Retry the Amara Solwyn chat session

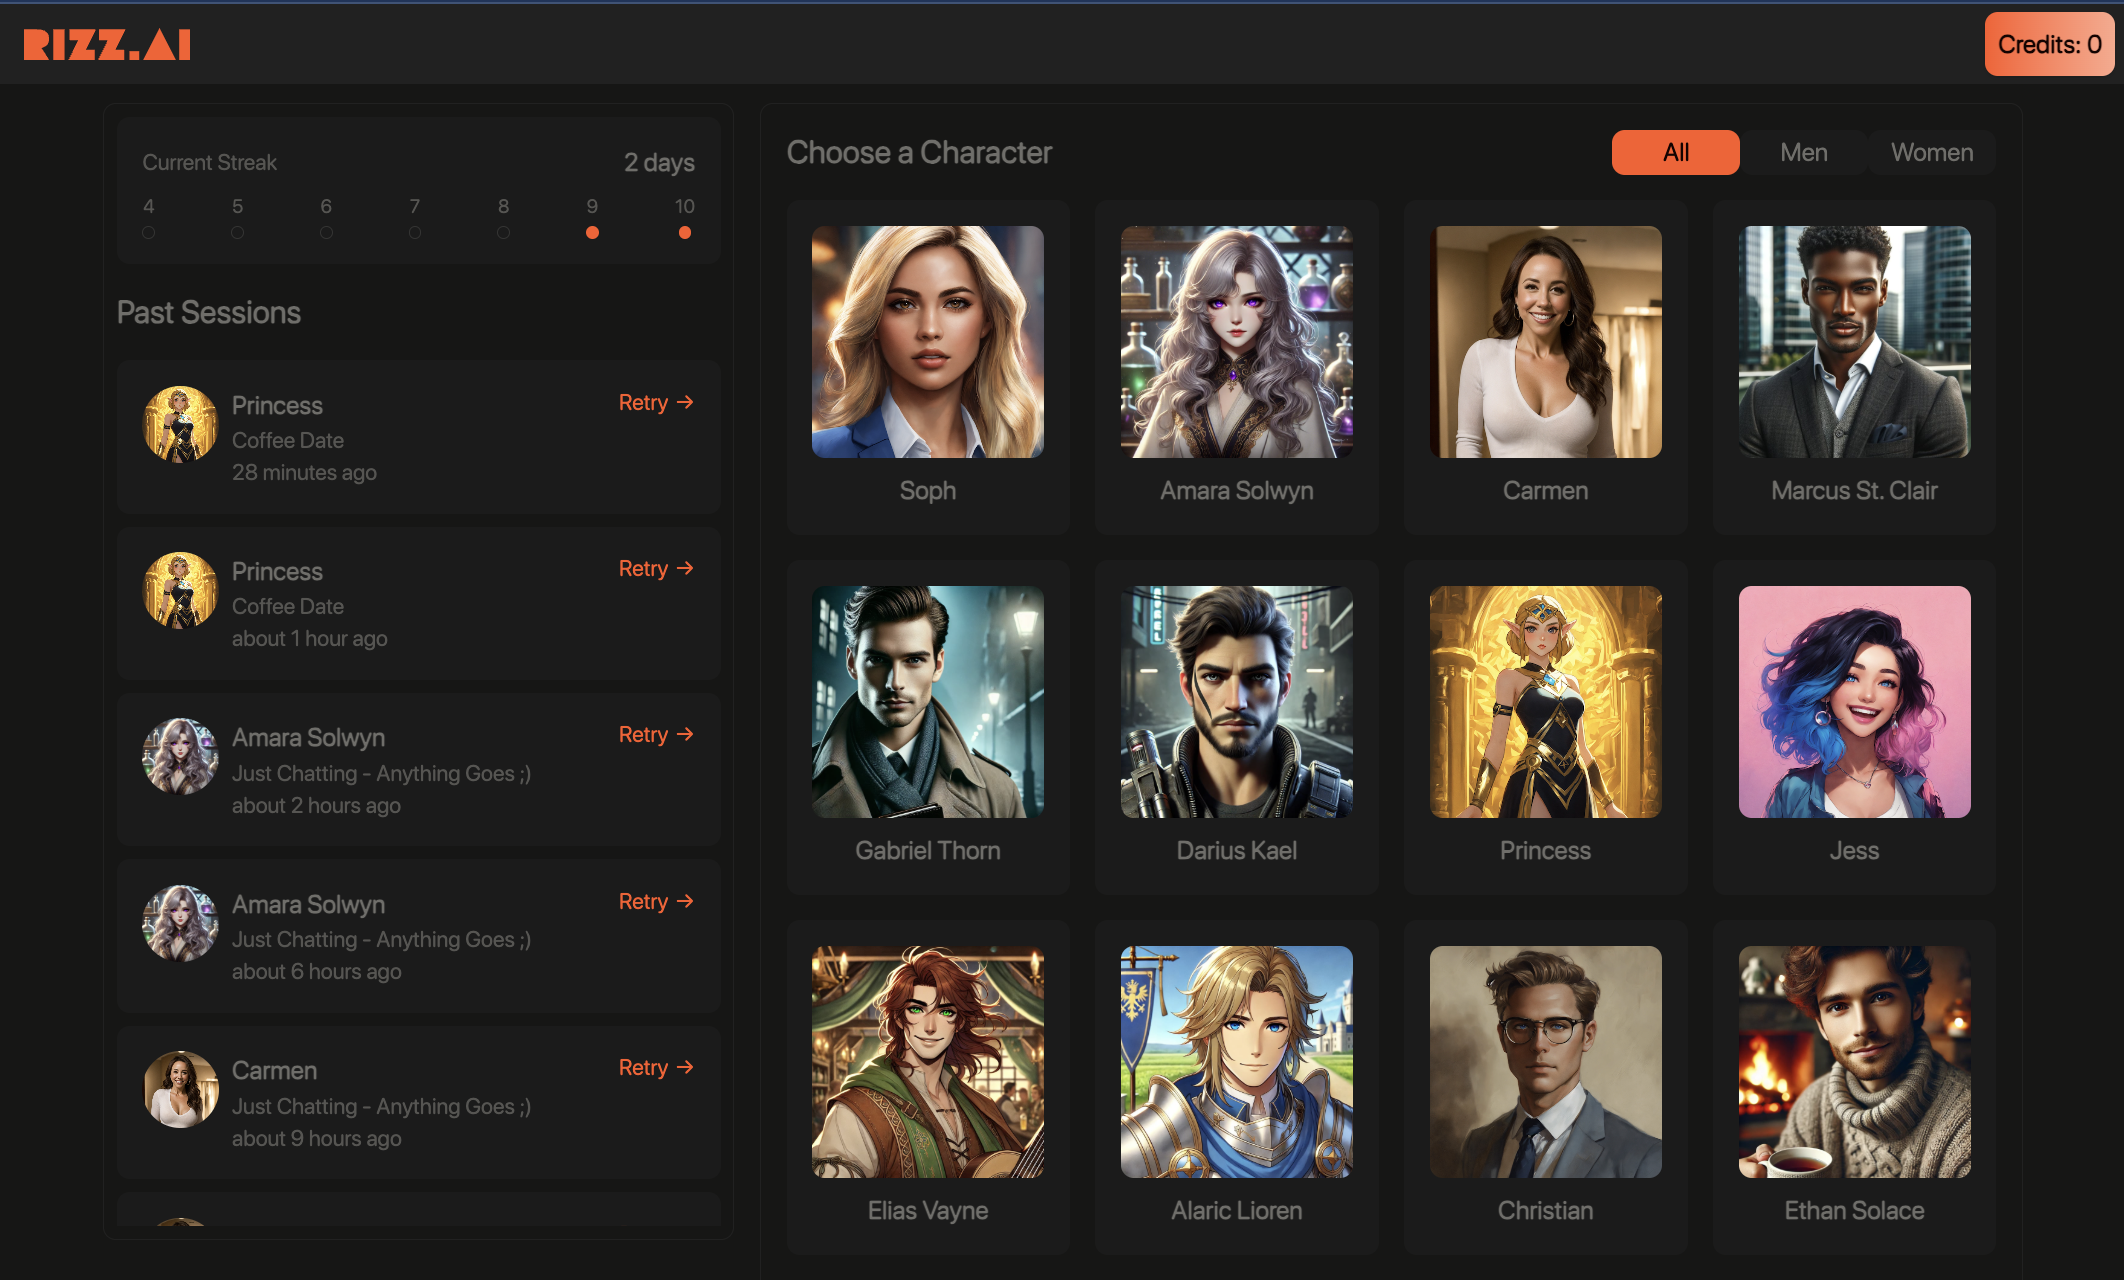[x=657, y=736]
